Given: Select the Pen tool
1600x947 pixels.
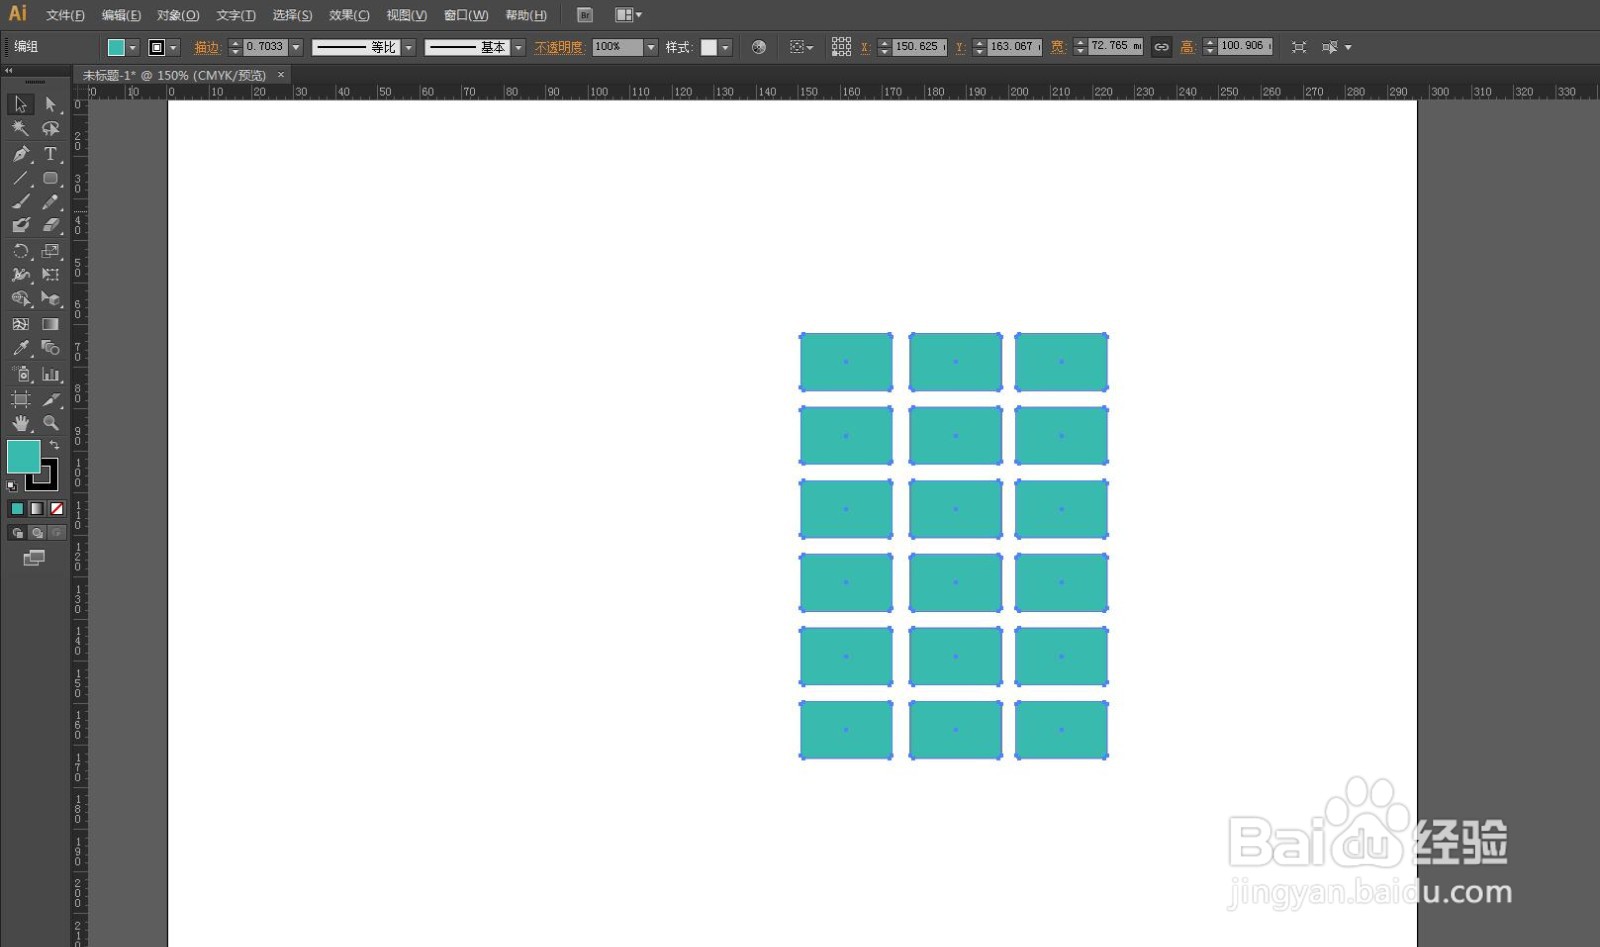Looking at the screenshot, I should [x=20, y=154].
